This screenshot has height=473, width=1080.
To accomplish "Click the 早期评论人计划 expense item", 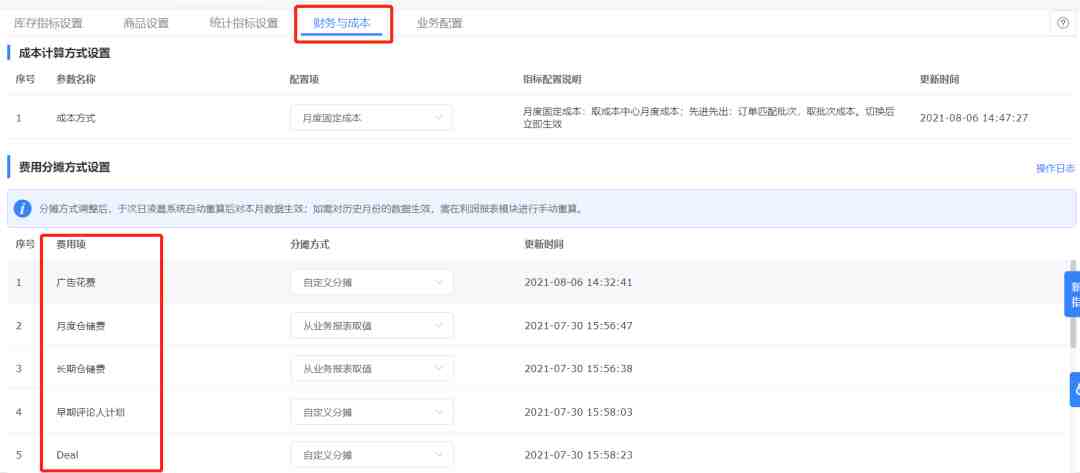I will pos(90,412).
